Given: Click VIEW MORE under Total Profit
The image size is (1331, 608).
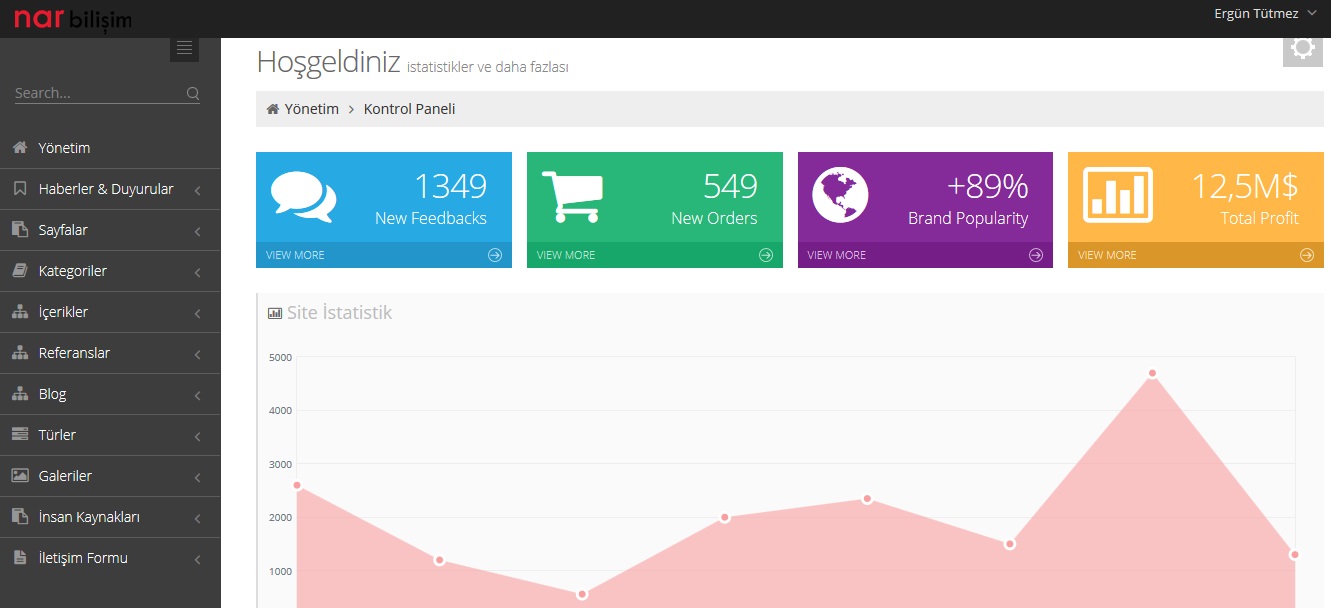Looking at the screenshot, I should pos(1107,255).
